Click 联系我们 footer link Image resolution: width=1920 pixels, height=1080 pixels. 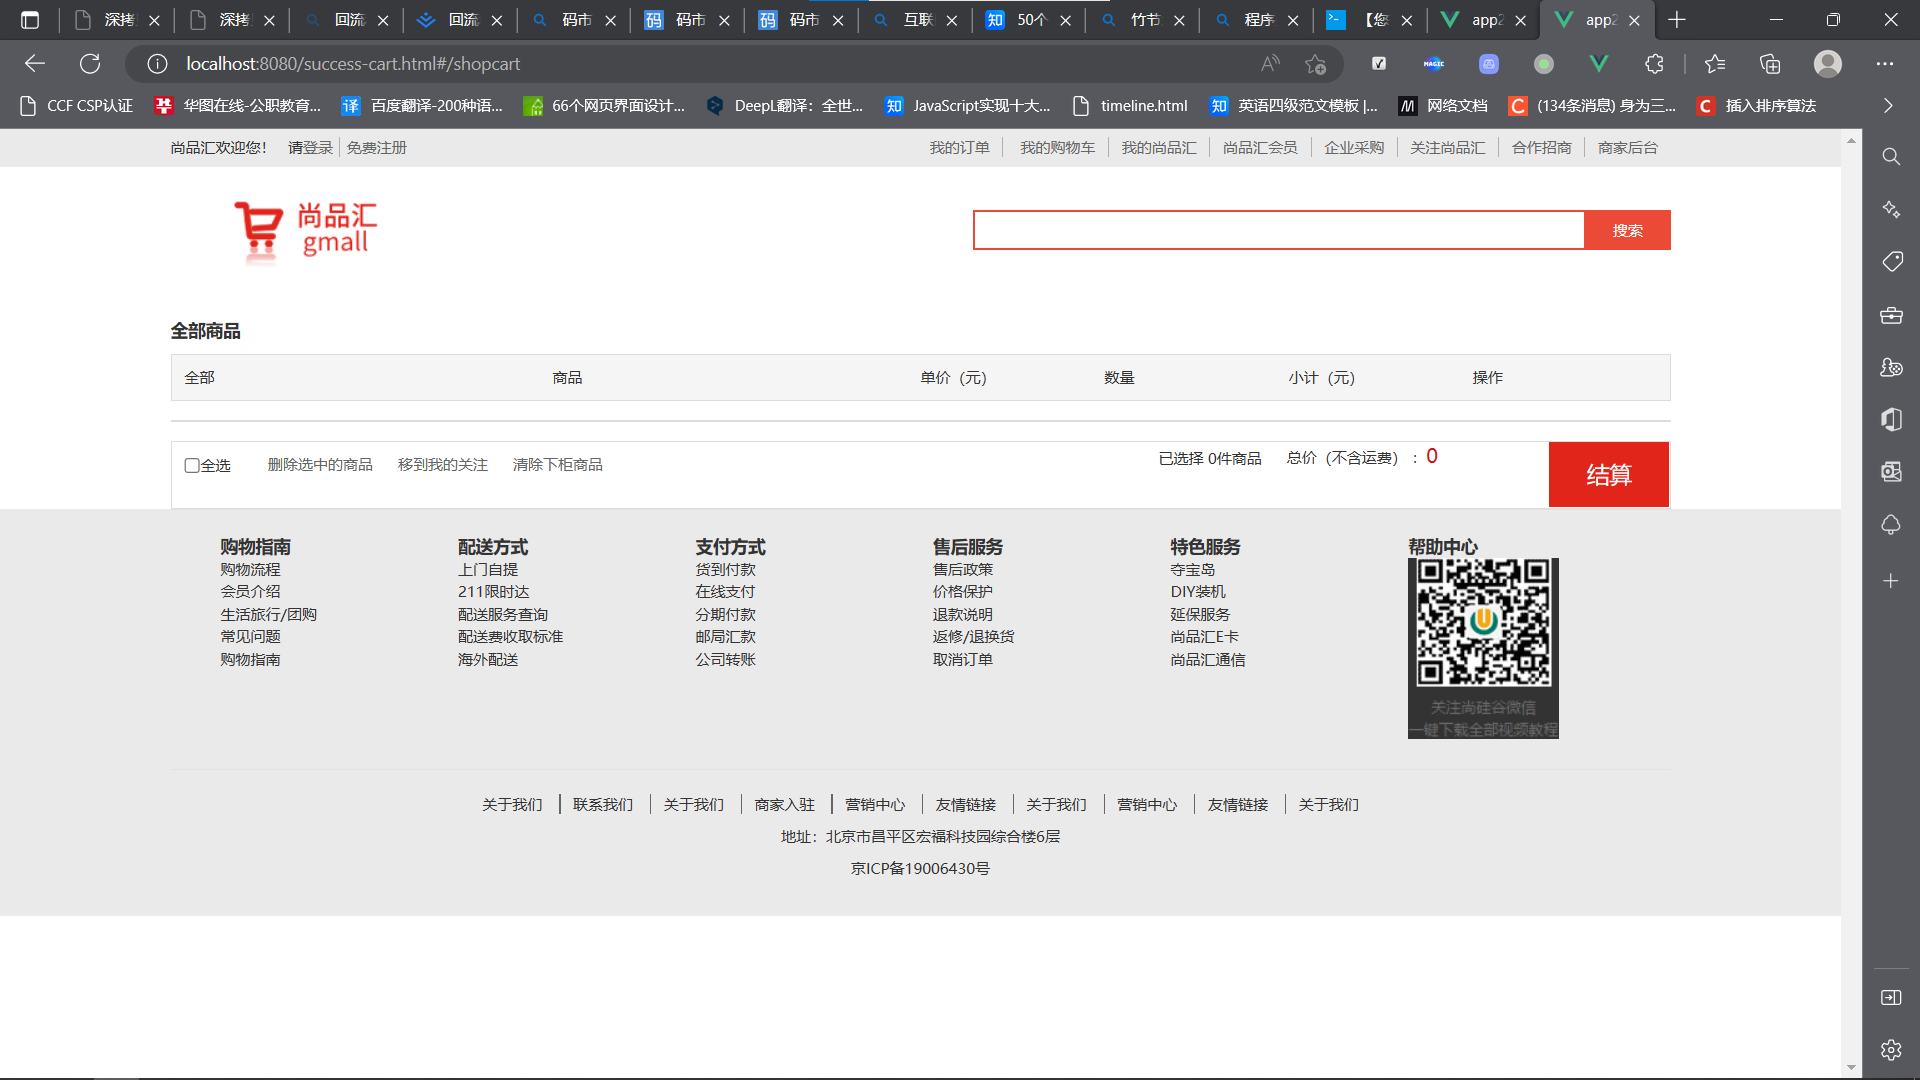603,805
